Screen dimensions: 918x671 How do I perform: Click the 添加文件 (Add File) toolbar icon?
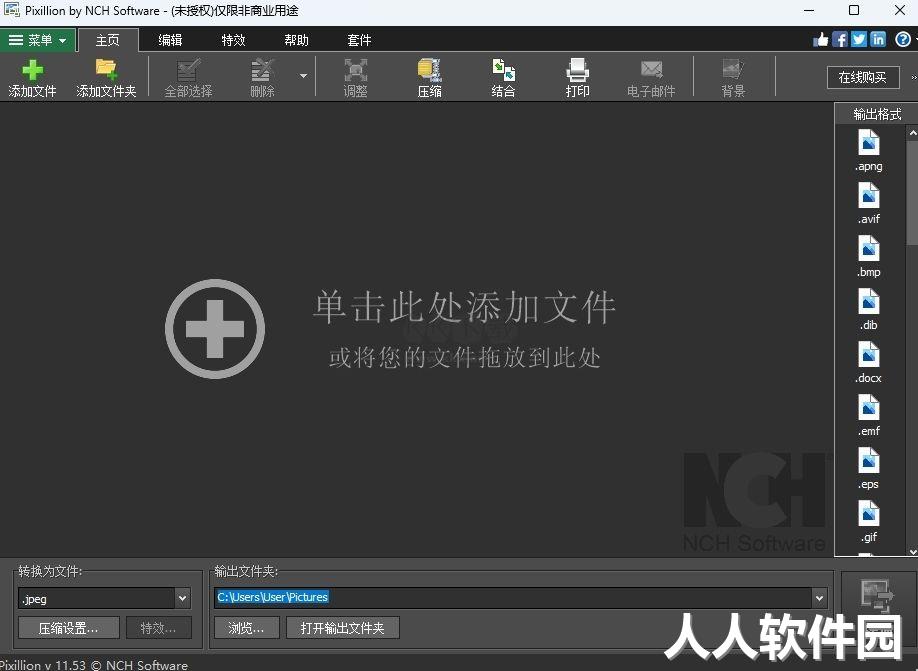(32, 77)
